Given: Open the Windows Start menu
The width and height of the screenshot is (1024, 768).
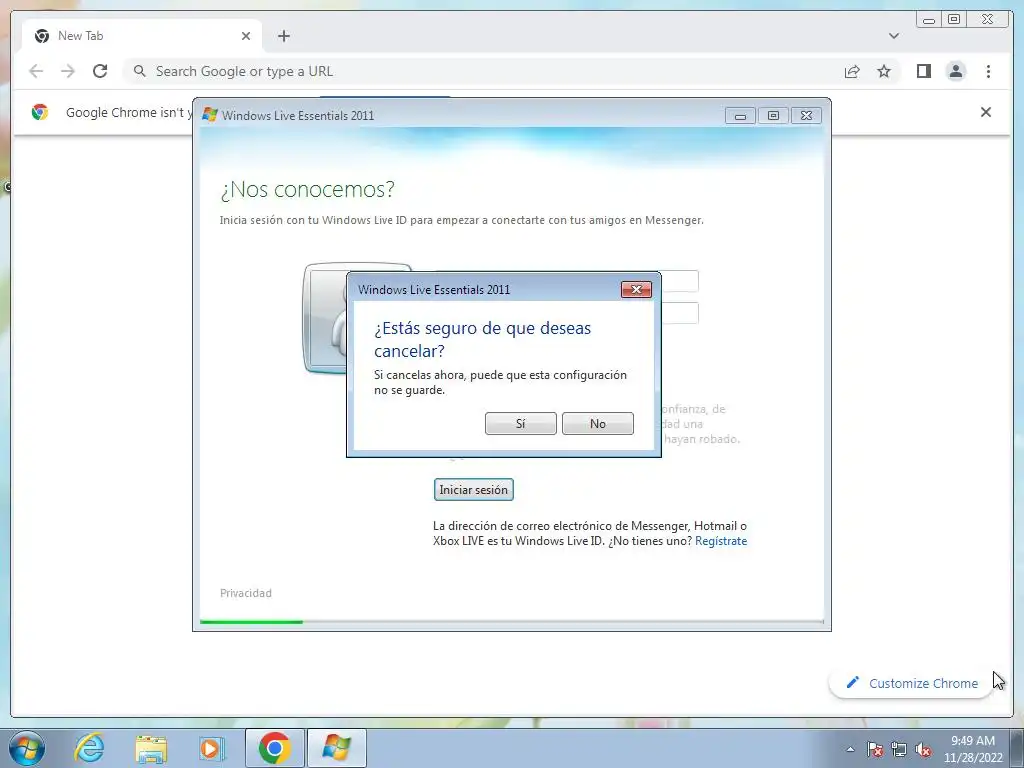Looking at the screenshot, I should 27,748.
